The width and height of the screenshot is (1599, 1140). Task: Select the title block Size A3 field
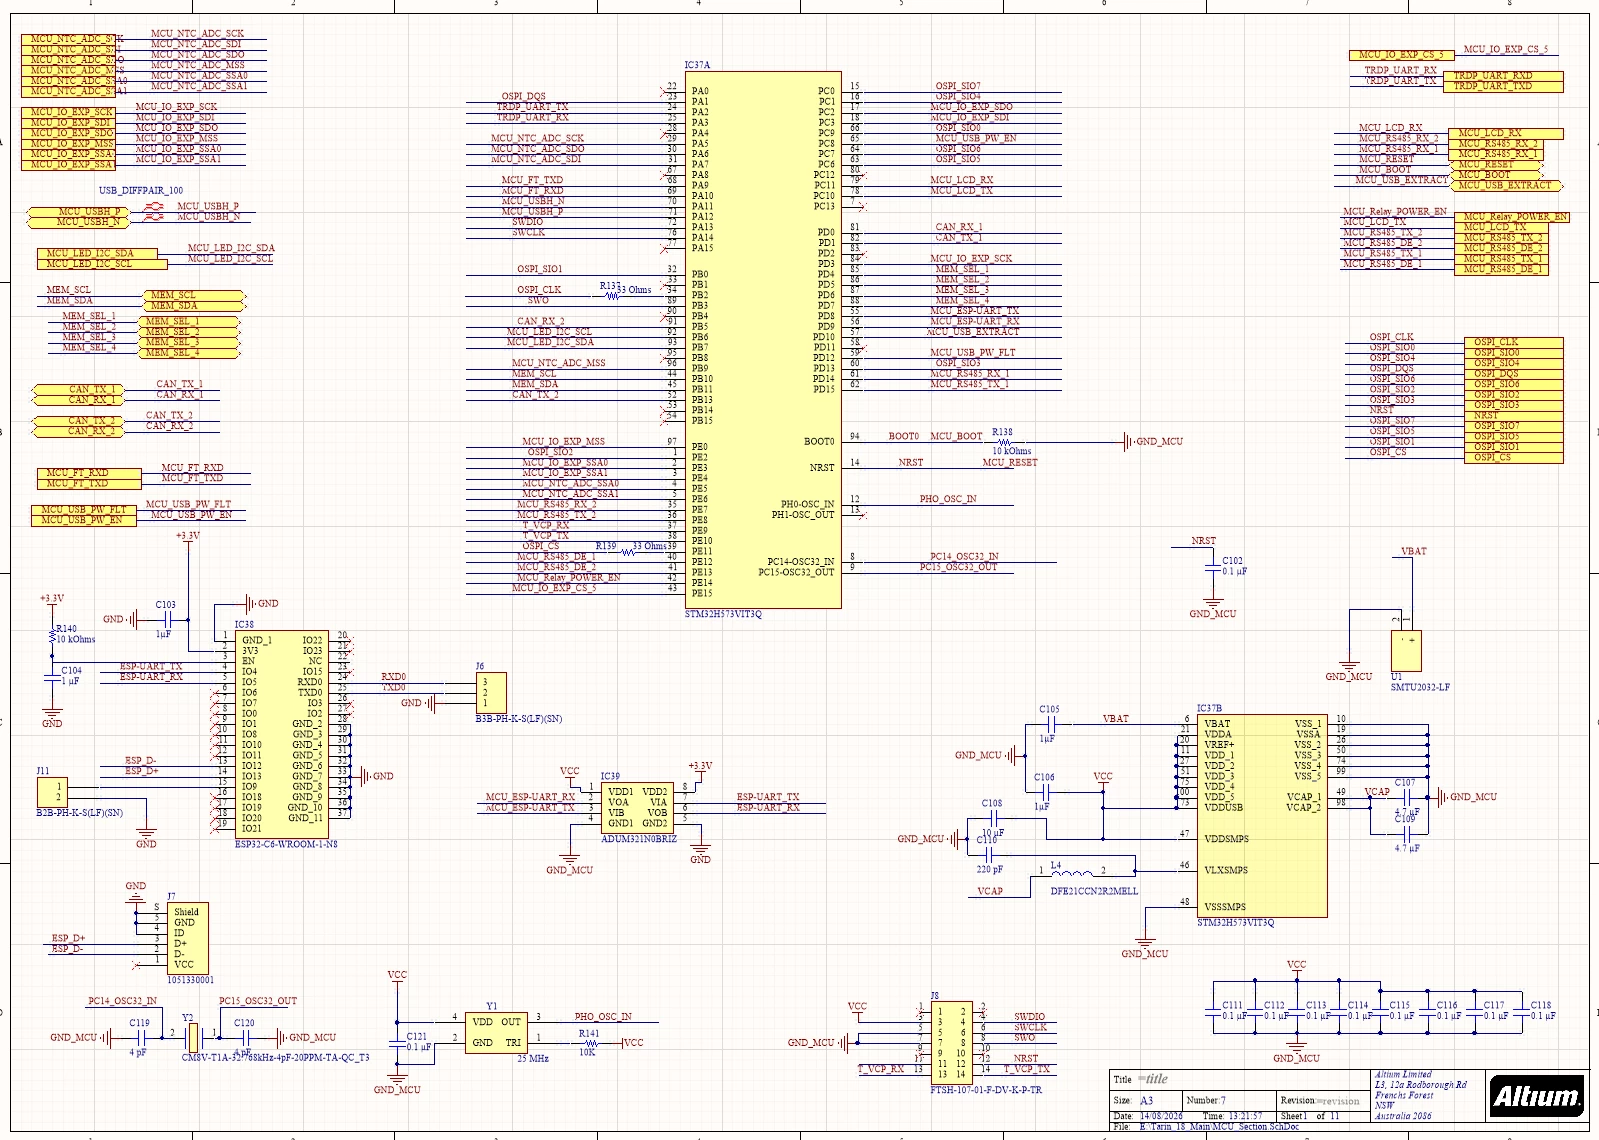coord(1144,1100)
